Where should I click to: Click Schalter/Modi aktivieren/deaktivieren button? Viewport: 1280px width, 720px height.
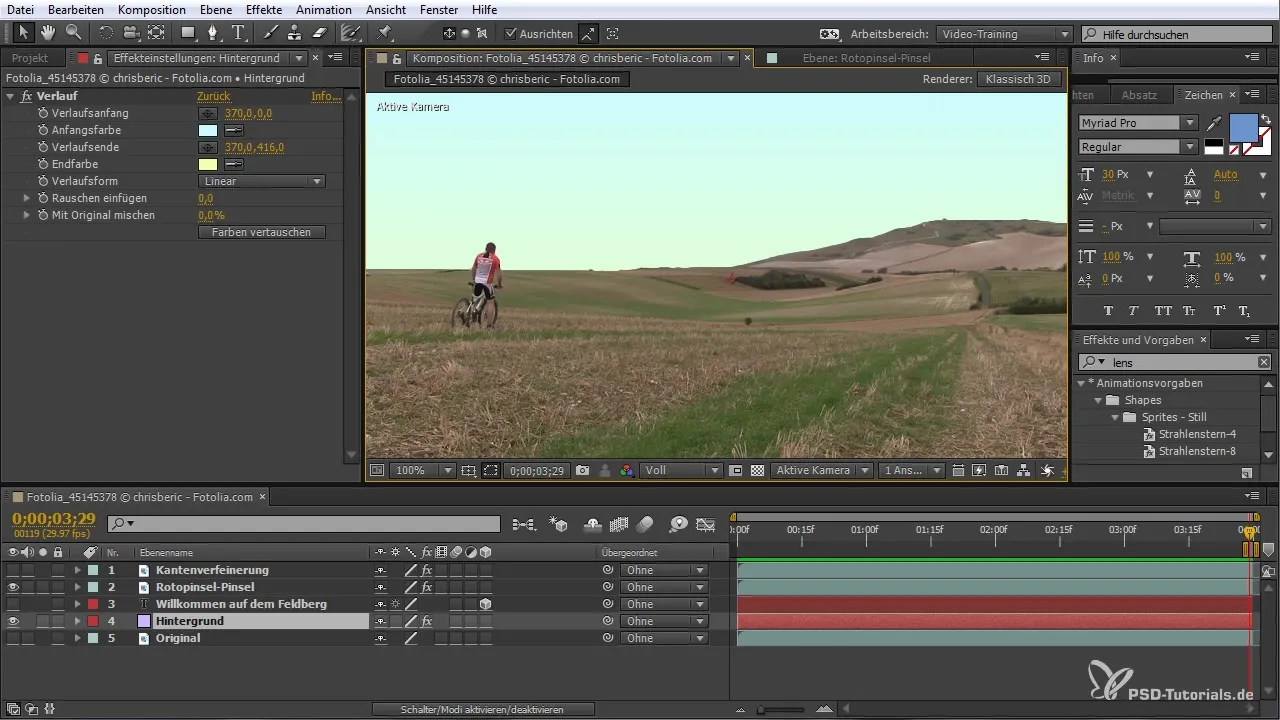pyautogui.click(x=483, y=709)
